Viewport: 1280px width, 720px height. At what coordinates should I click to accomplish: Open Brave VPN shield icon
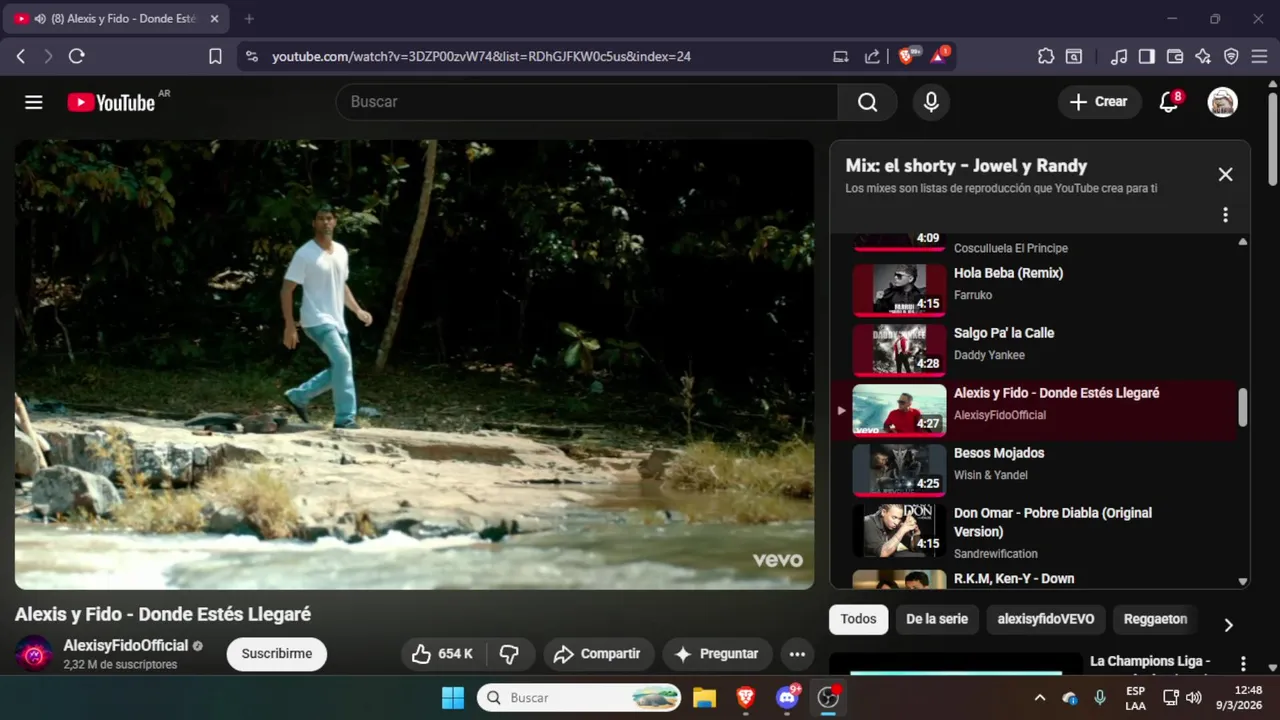click(1231, 56)
